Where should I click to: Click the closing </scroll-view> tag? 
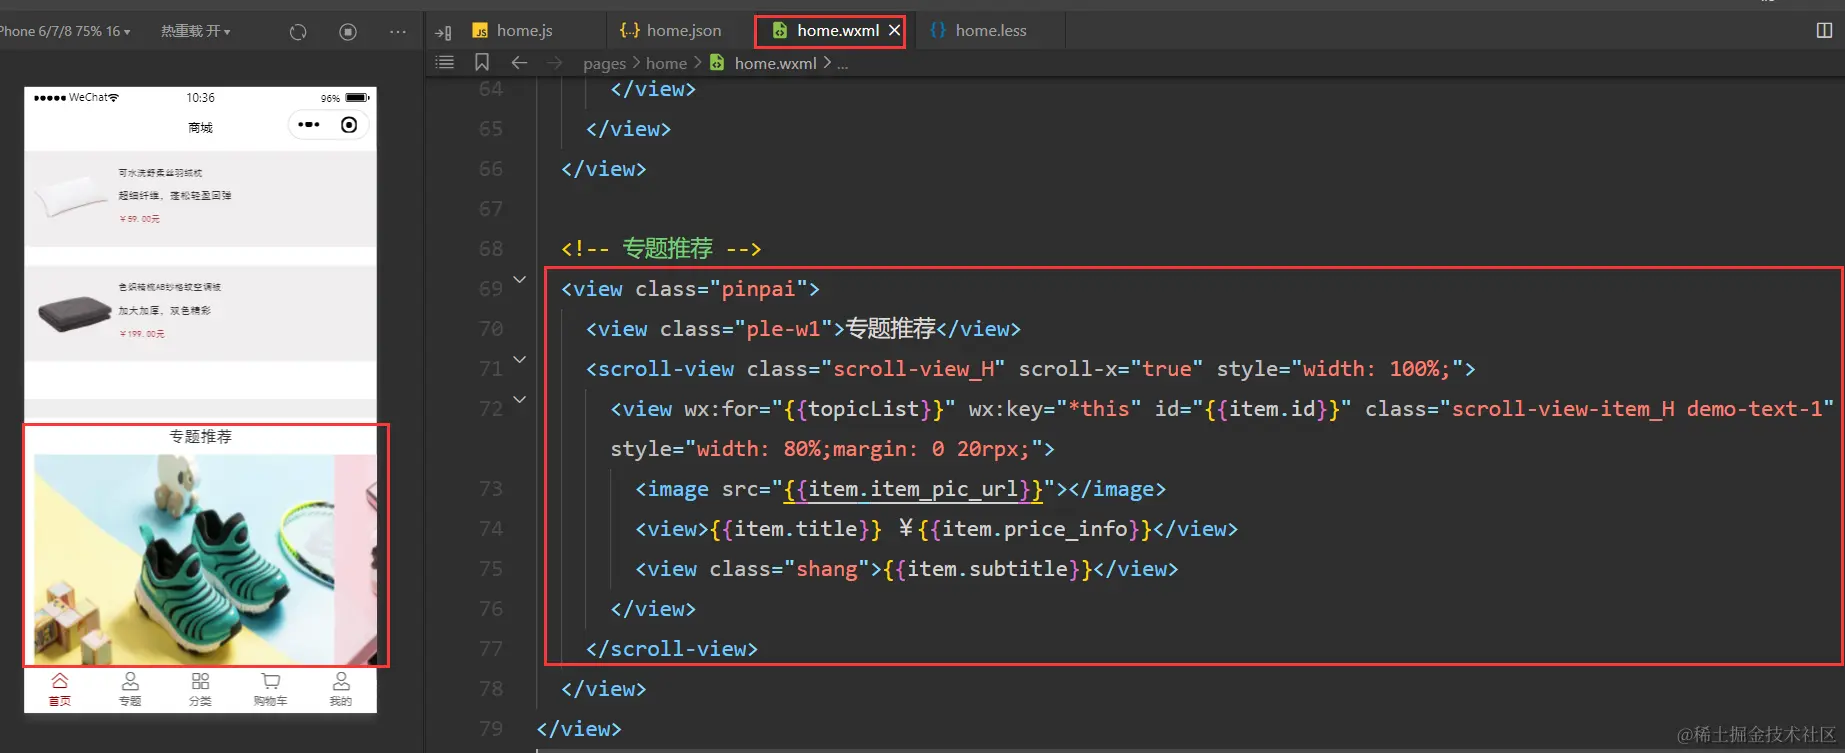[x=672, y=649]
